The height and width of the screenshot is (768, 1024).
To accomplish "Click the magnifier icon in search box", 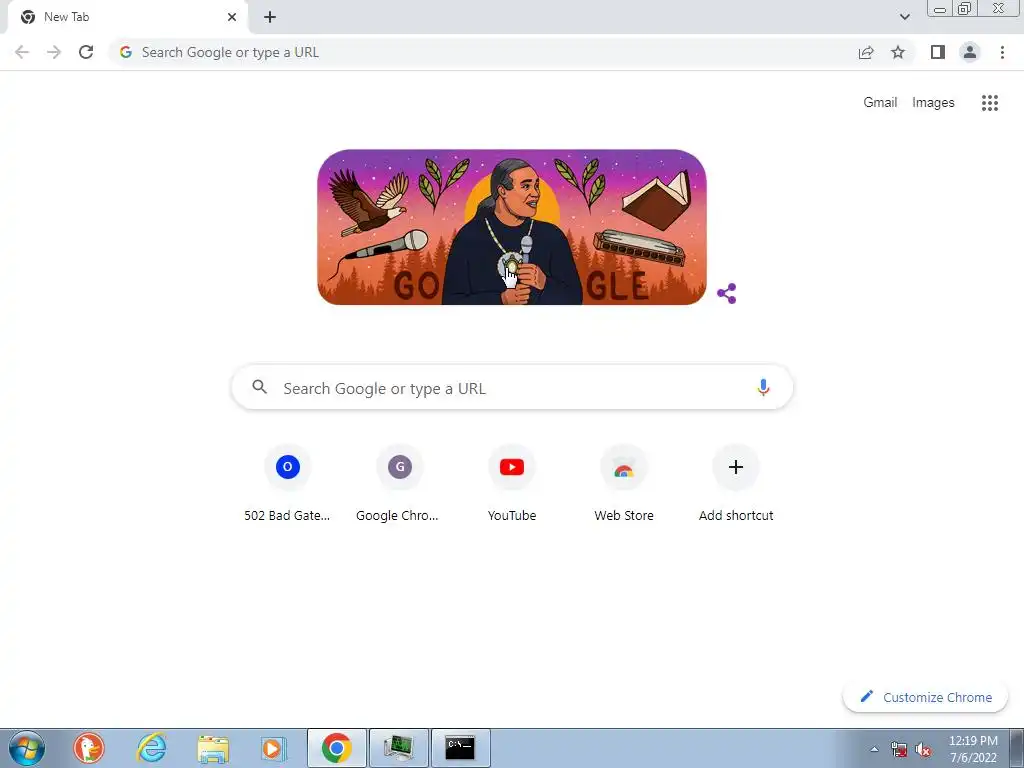I will [x=260, y=387].
